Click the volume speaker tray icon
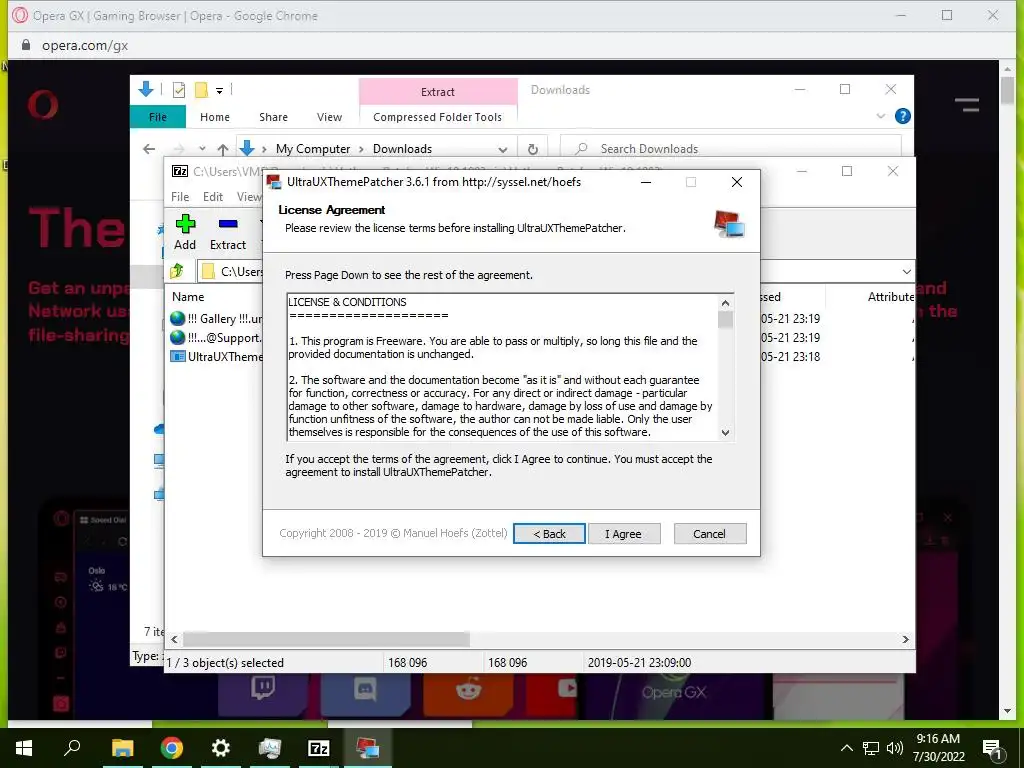The image size is (1024, 768). click(895, 748)
